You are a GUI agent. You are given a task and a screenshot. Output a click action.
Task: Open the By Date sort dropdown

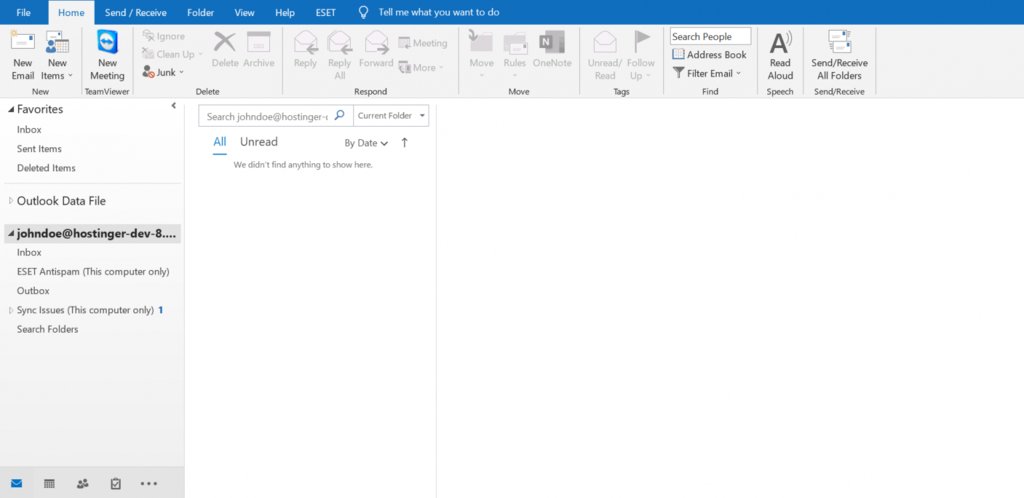(x=366, y=143)
